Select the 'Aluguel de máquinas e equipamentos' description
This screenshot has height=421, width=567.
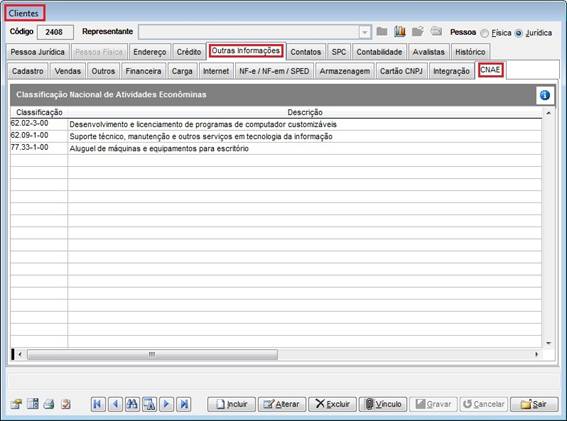pyautogui.click(x=304, y=148)
